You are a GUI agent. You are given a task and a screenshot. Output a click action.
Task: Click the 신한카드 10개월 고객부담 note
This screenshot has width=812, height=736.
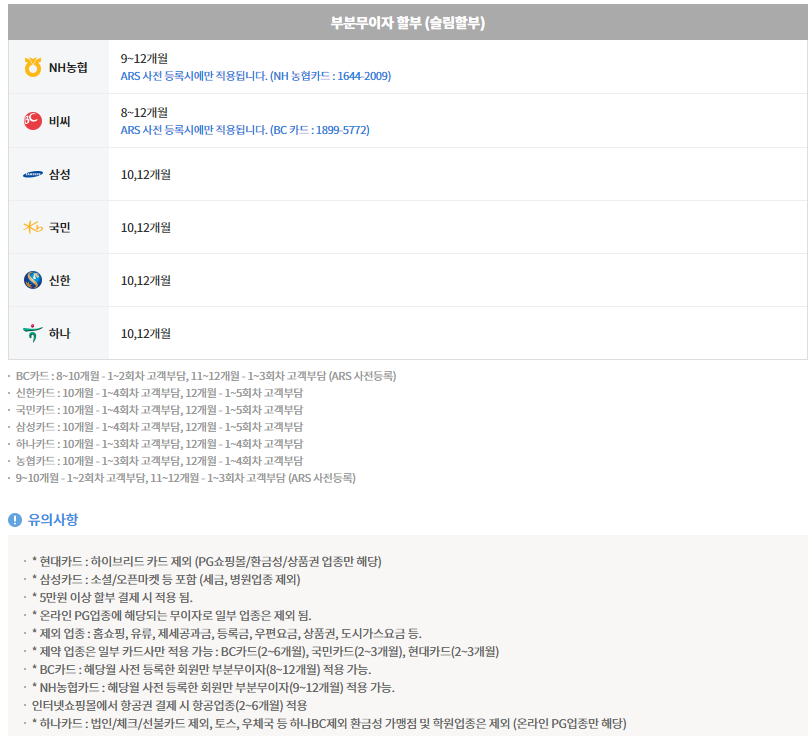tap(160, 393)
